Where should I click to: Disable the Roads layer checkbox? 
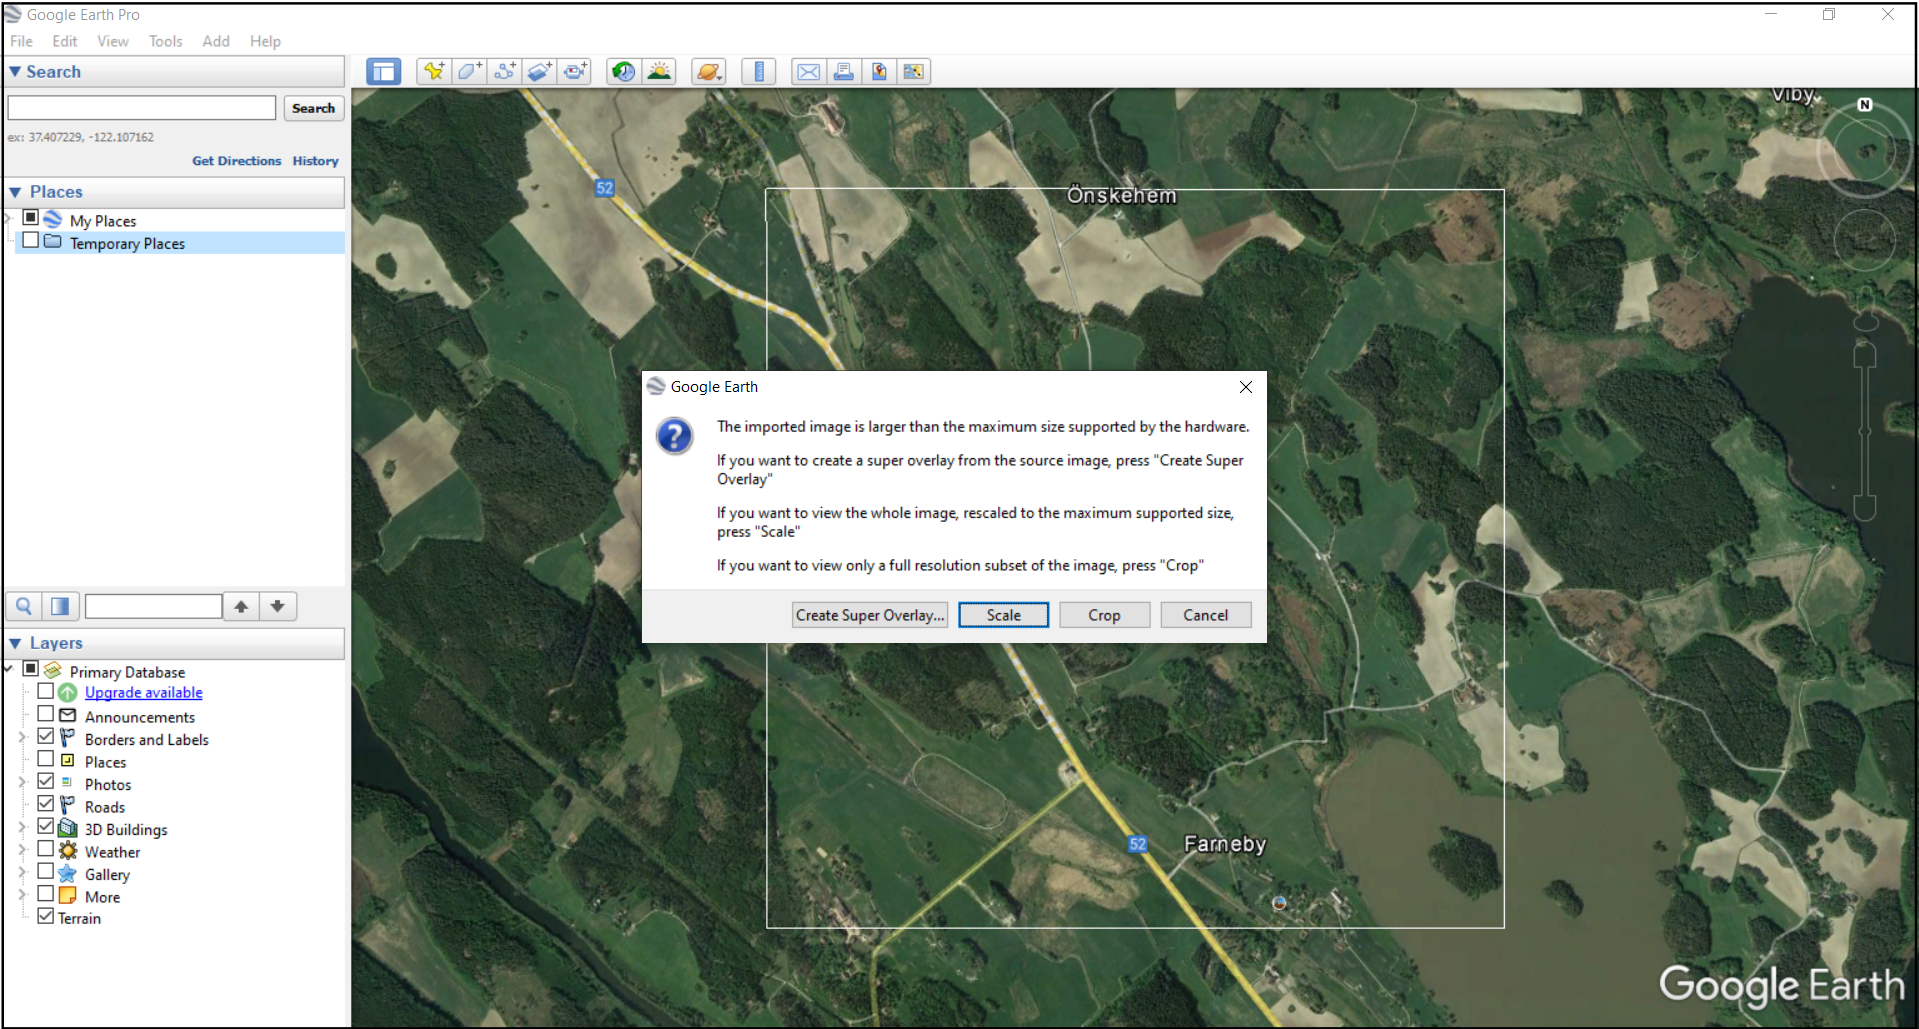coord(46,804)
